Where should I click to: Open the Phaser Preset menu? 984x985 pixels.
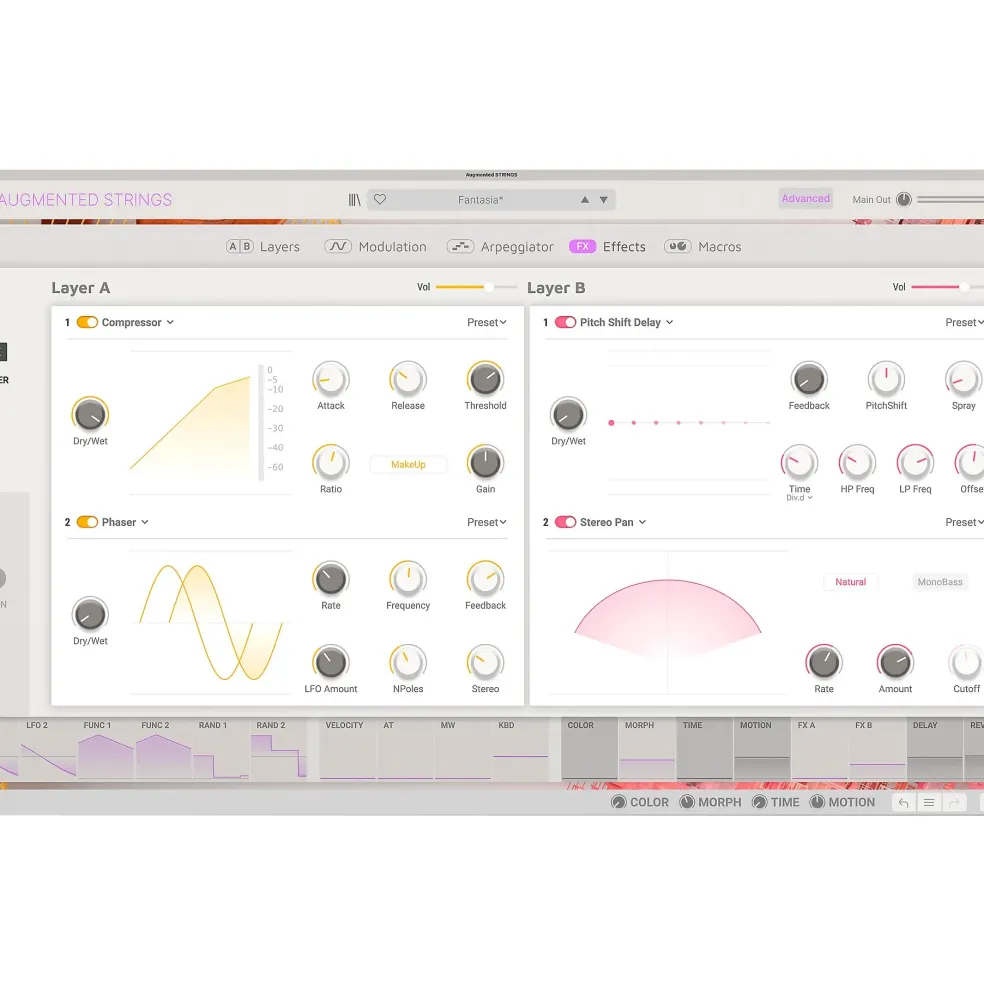point(486,522)
